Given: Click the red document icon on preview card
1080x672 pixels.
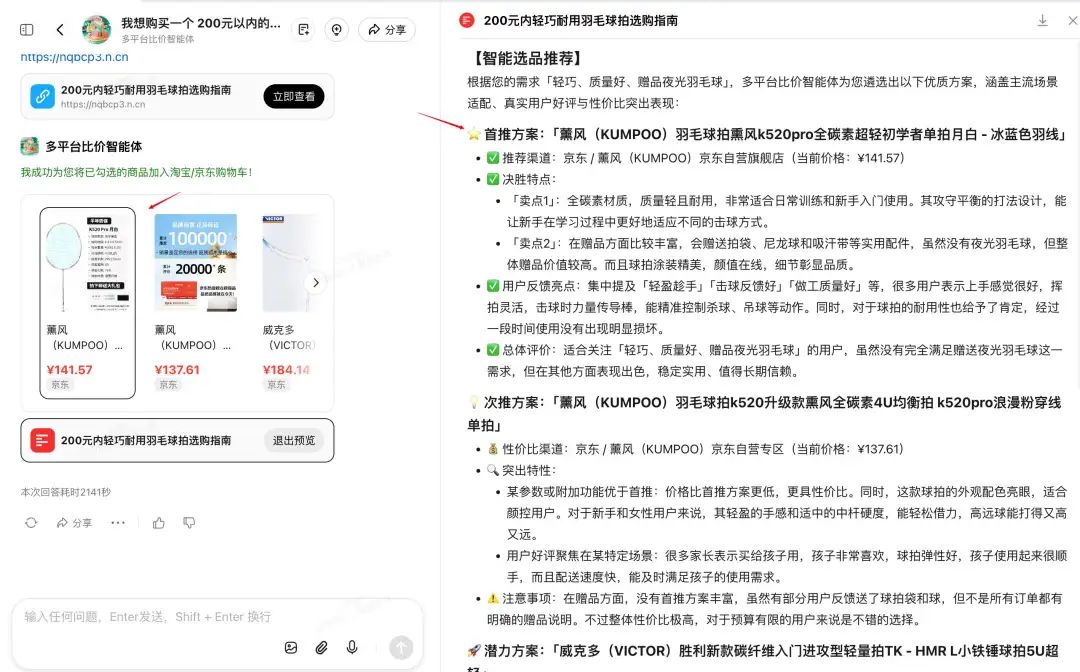Looking at the screenshot, I should click(x=42, y=441).
